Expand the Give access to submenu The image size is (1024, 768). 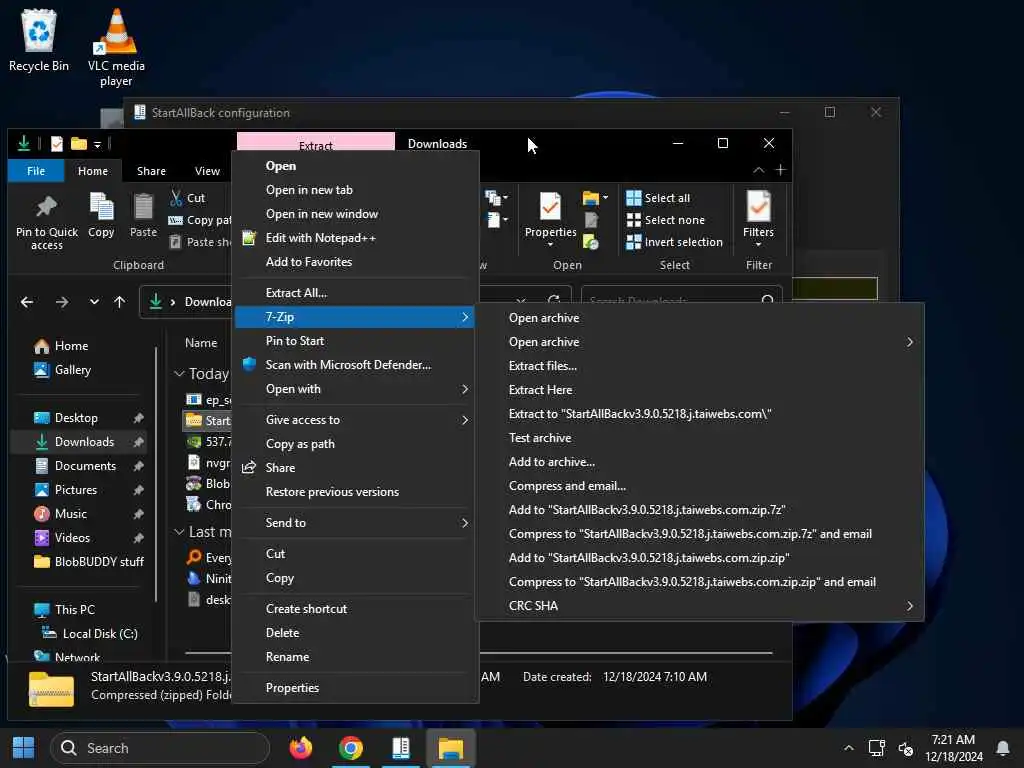[355, 420]
